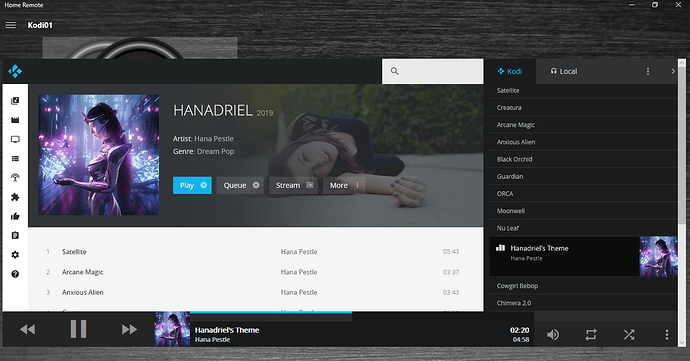The image size is (690, 361).
Task: Switch to the Local tab
Action: [564, 71]
